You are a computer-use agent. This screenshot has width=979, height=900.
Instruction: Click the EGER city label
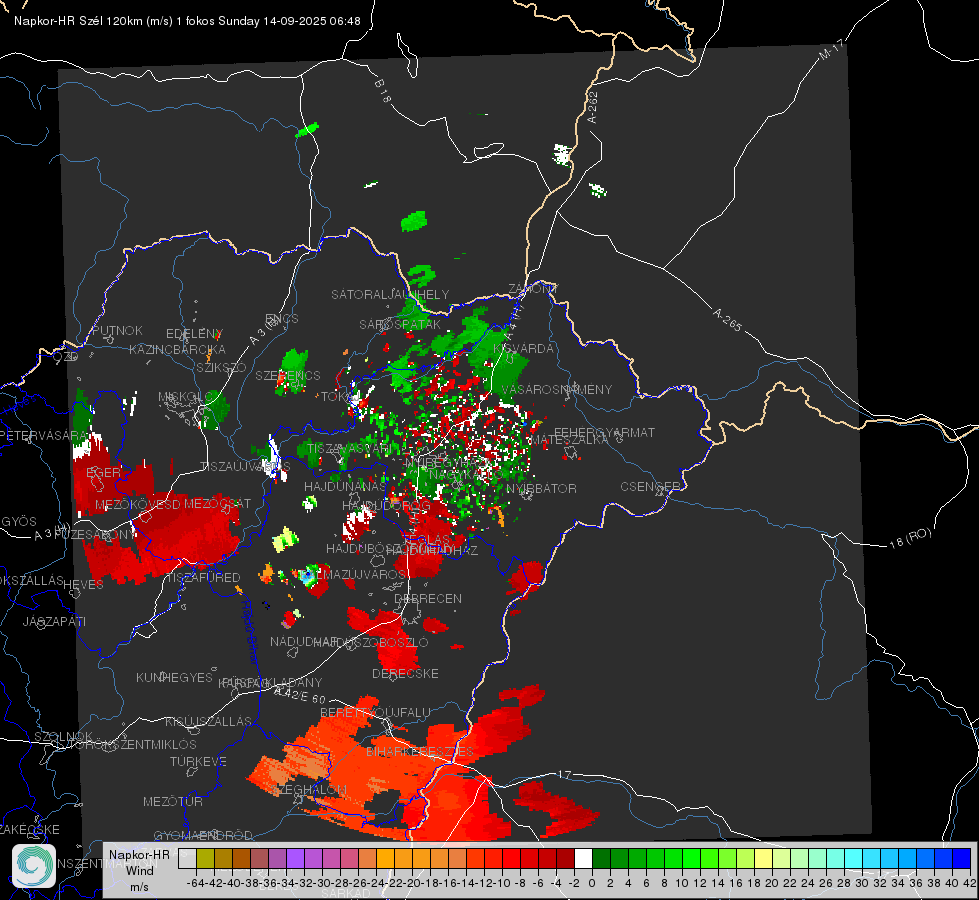(x=103, y=473)
